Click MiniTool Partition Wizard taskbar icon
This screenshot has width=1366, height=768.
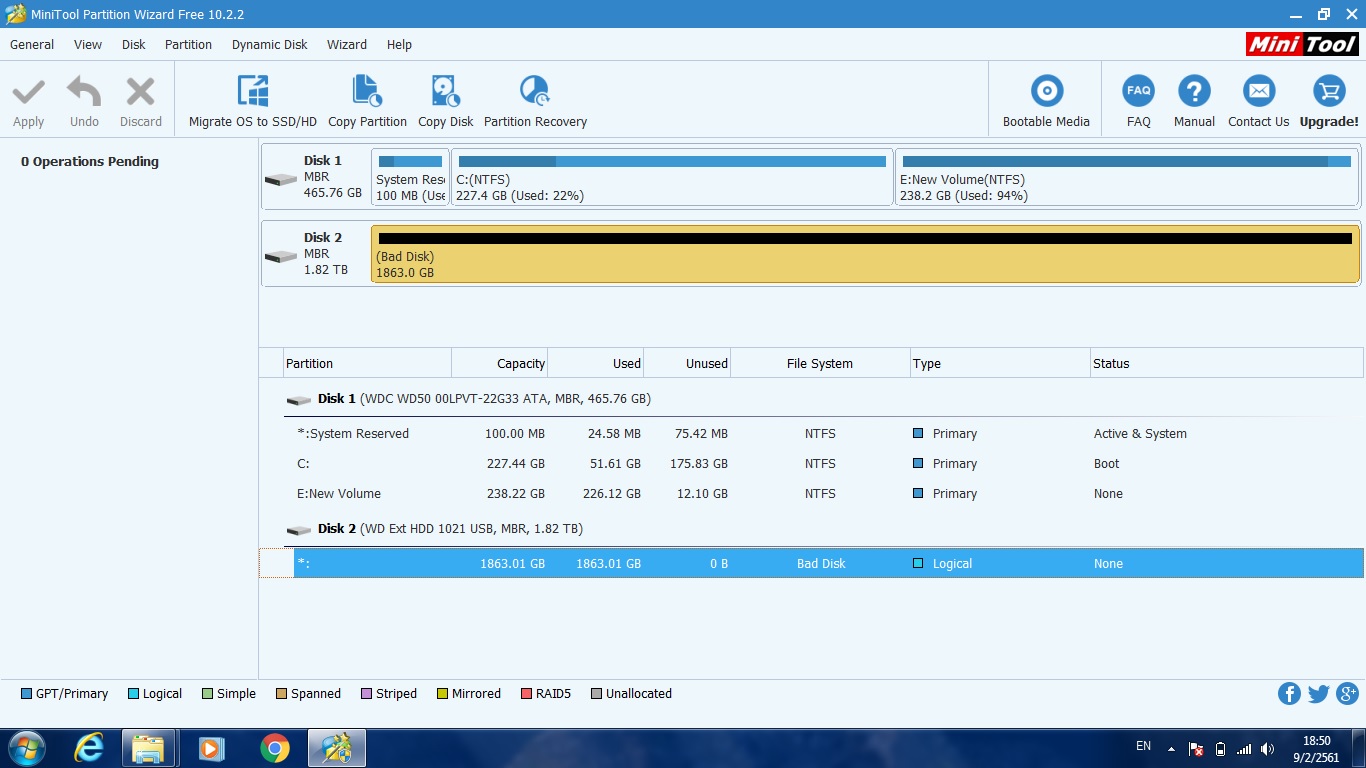pos(337,748)
